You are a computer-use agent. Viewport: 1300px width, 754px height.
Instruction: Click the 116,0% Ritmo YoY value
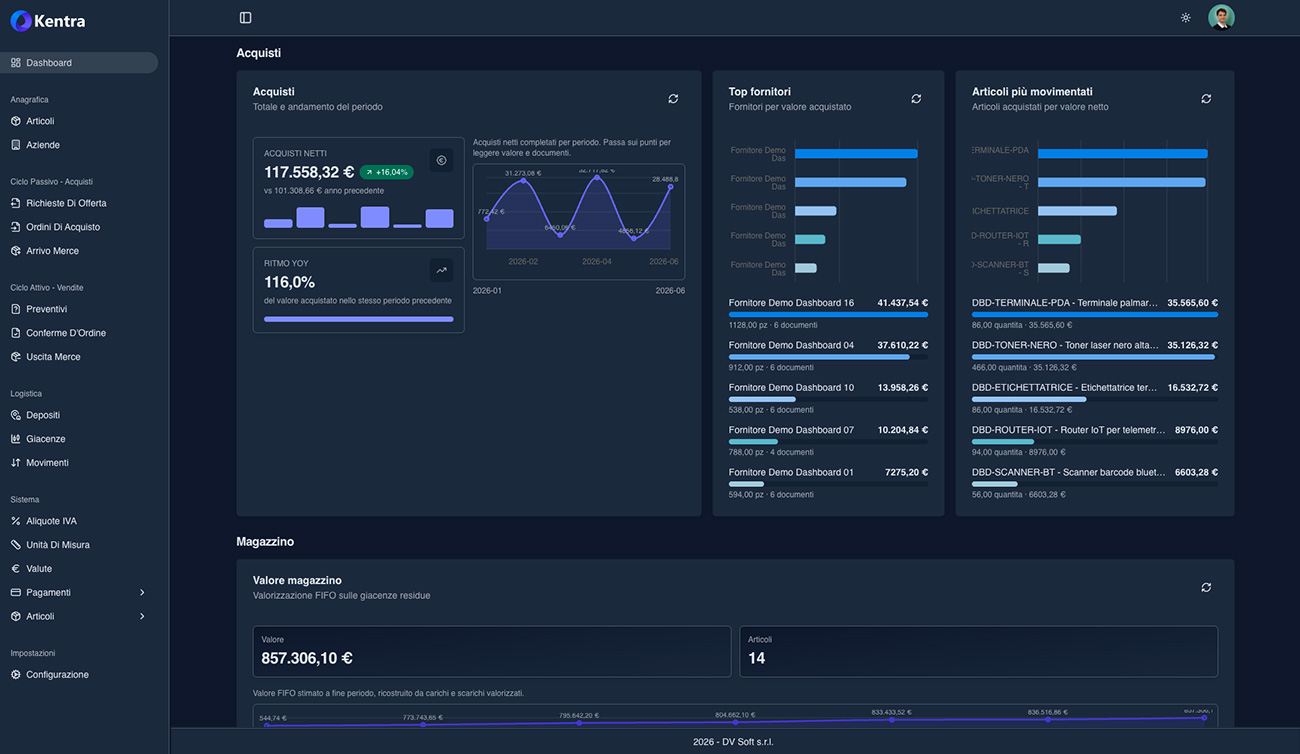[x=289, y=282]
